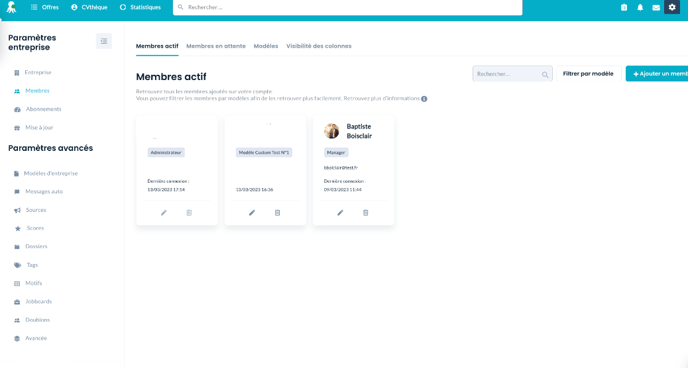Open Dossiers in the sidebar

36,247
